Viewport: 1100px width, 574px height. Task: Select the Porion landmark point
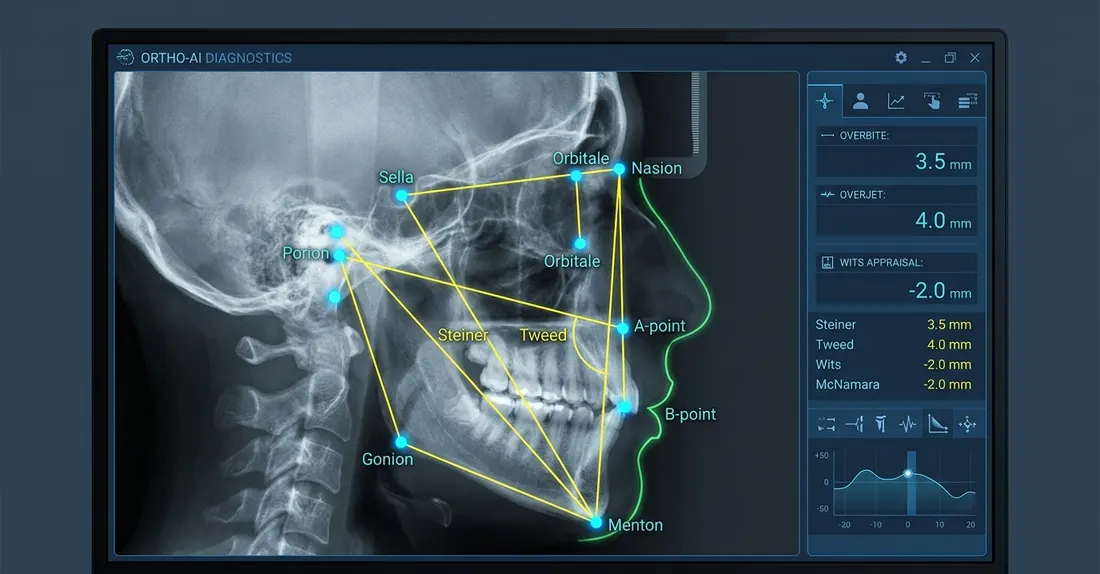pyautogui.click(x=340, y=256)
